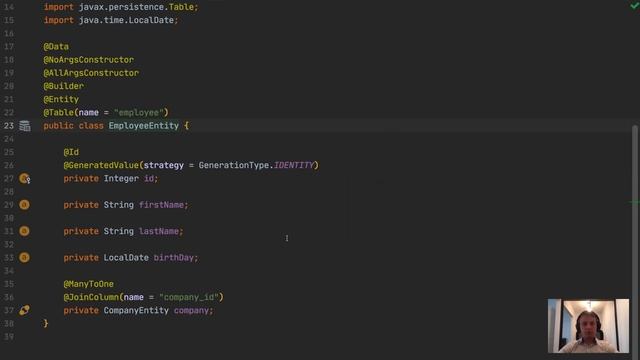The height and width of the screenshot is (360, 640).
Task: Click the @Builder annotation
Action: [x=64, y=86]
